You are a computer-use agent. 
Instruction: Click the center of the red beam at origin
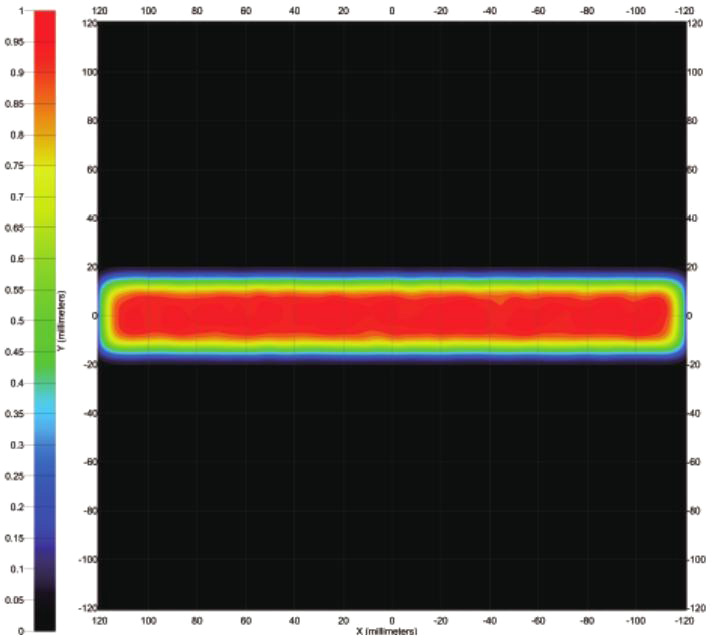392,315
